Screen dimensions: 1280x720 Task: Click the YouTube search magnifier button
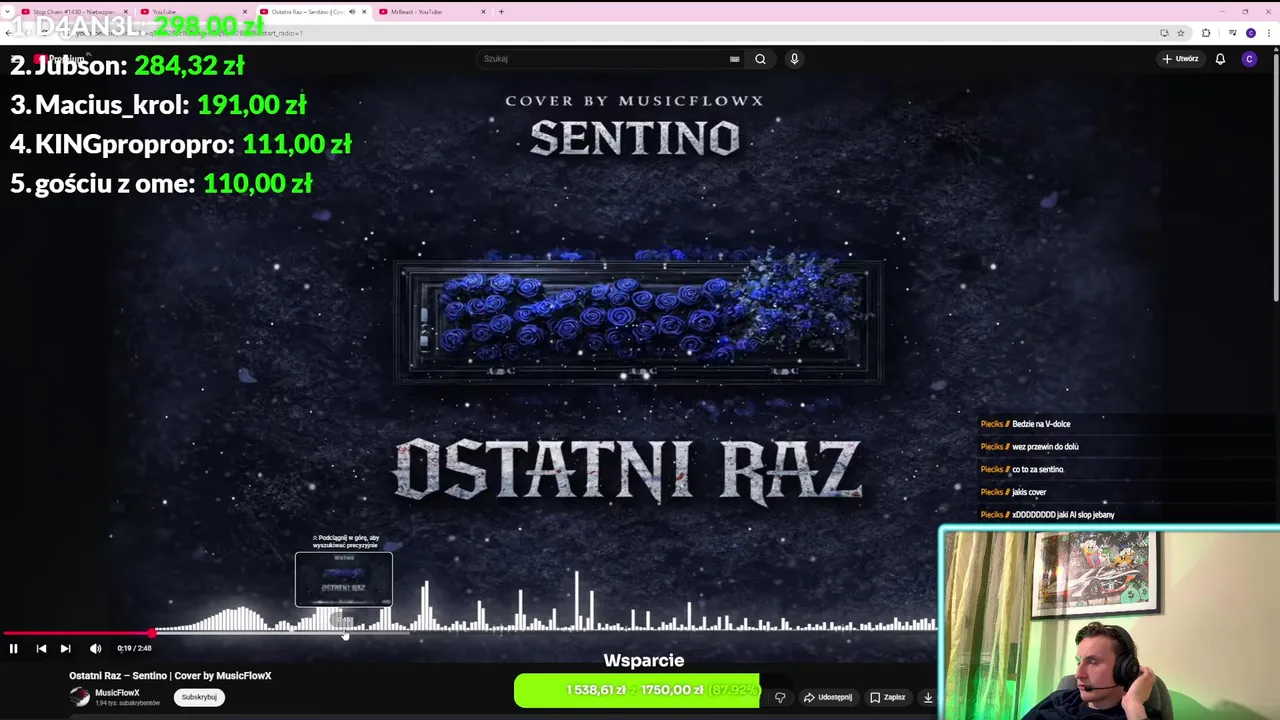pyautogui.click(x=760, y=59)
